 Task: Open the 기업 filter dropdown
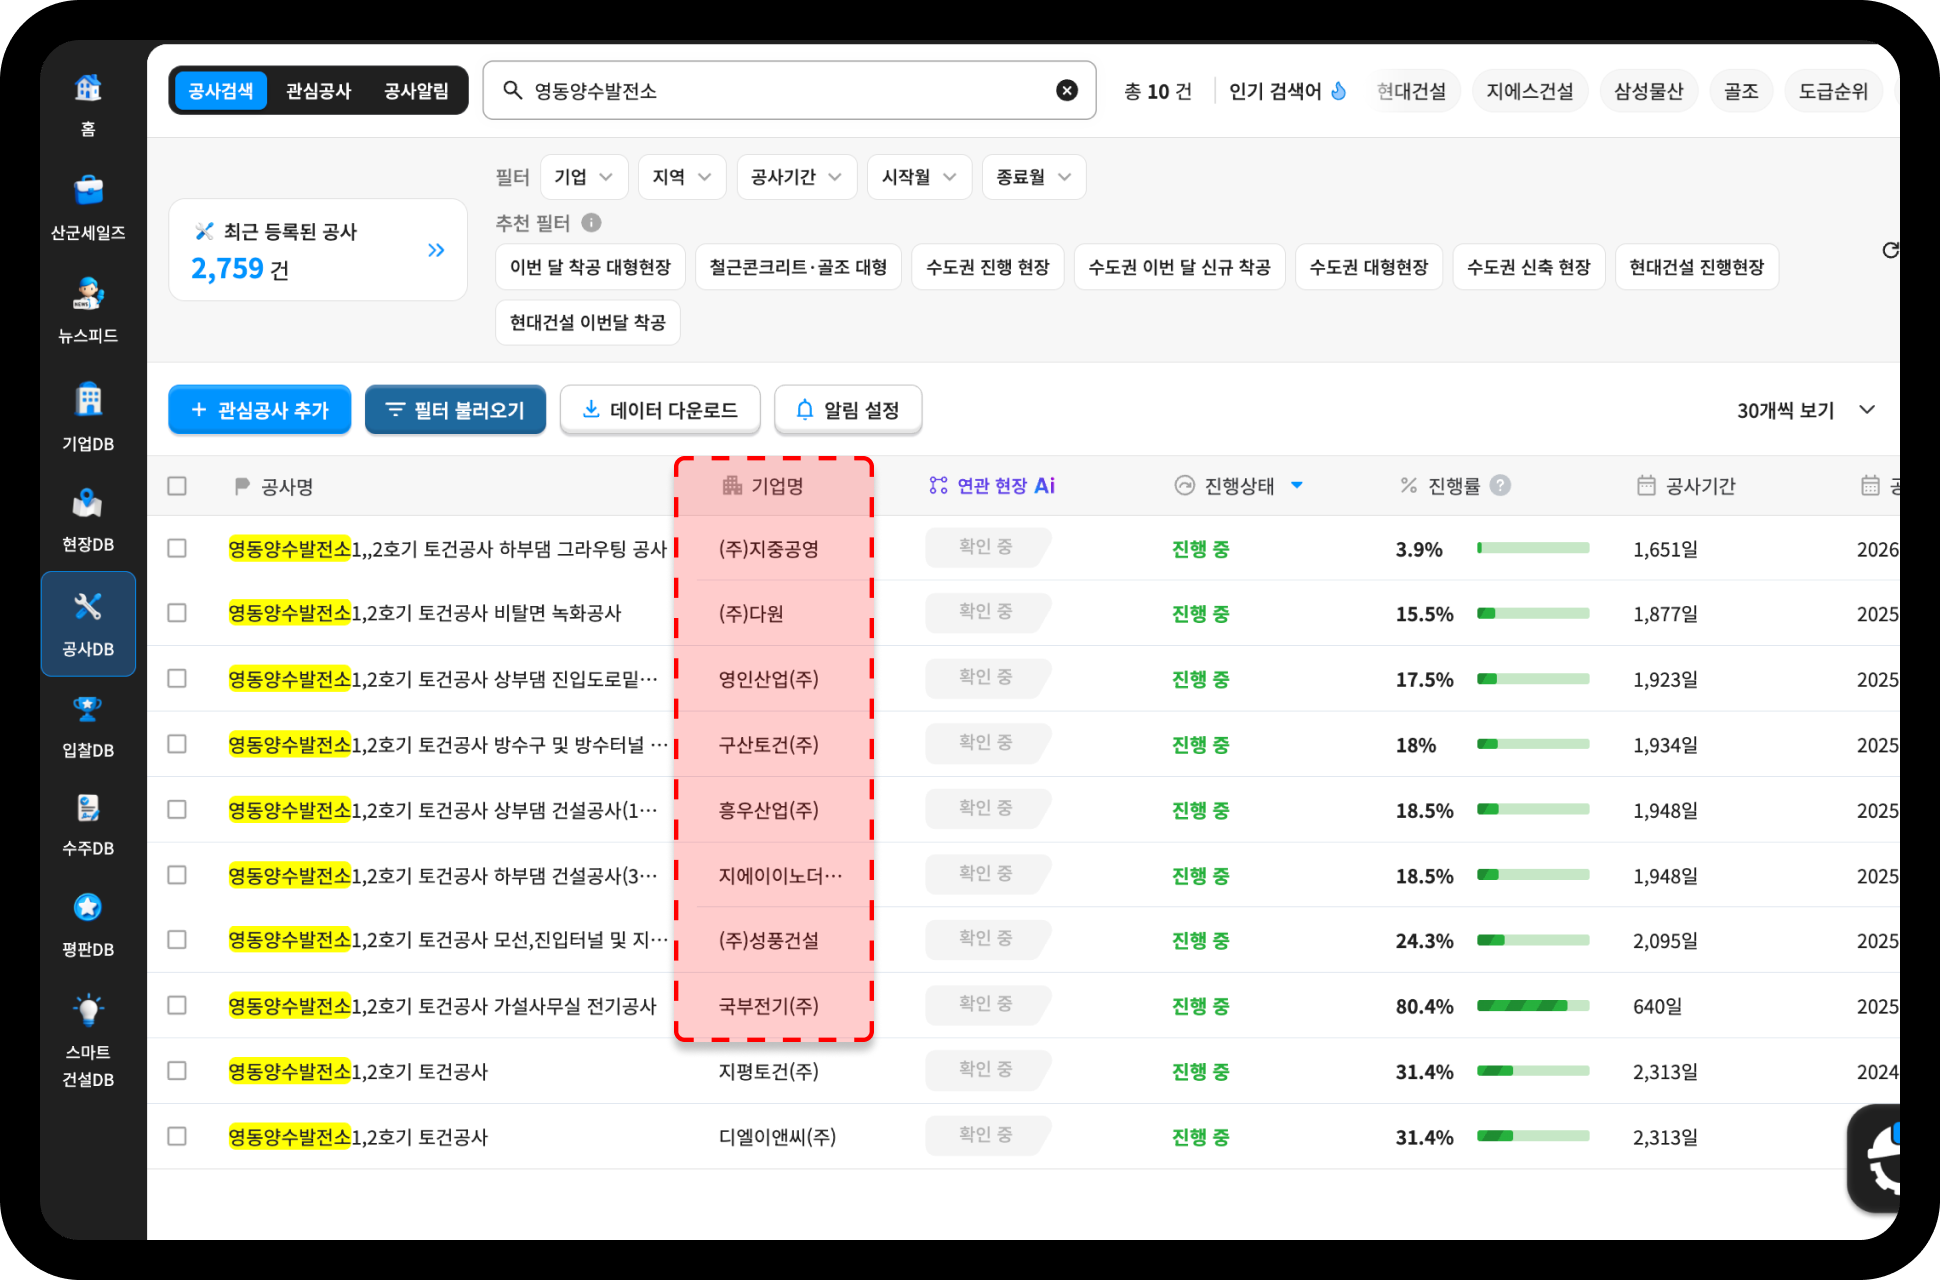[584, 177]
